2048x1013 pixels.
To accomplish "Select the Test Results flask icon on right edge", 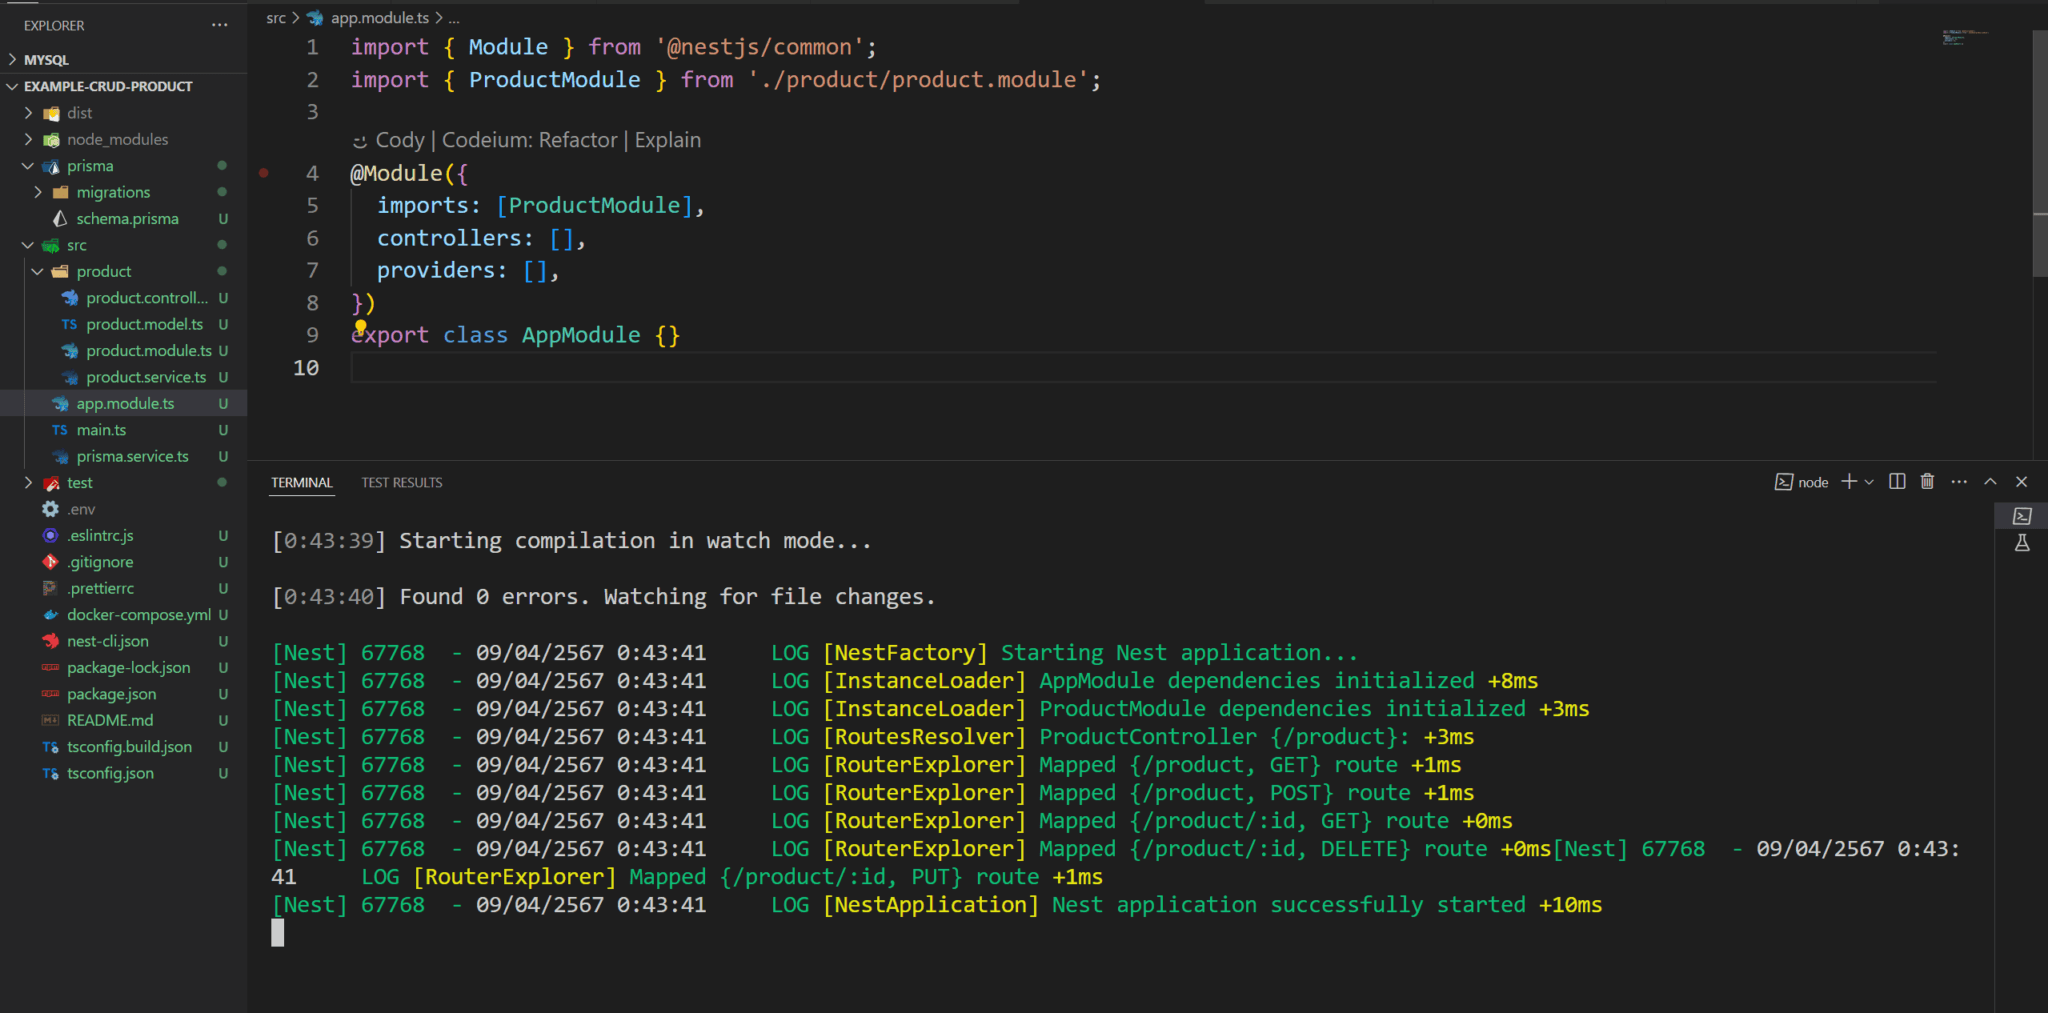I will coord(2023,543).
